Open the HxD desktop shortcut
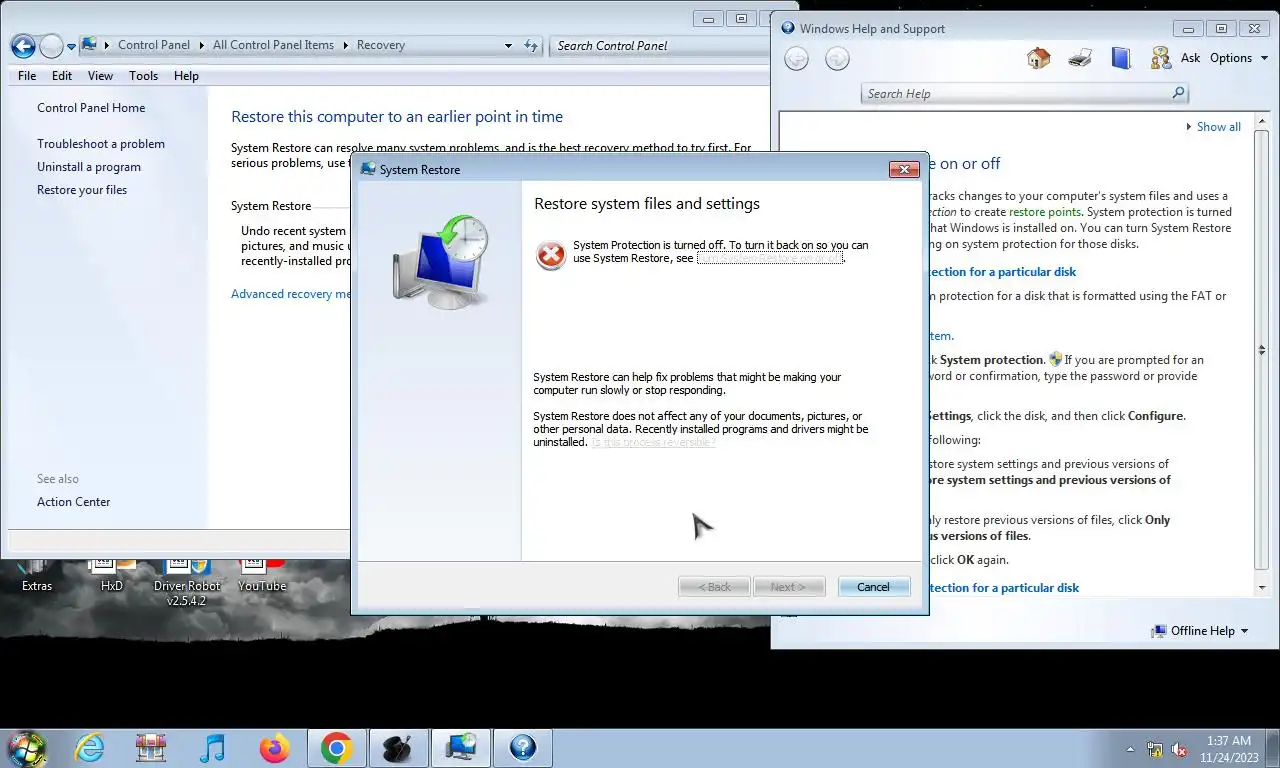The image size is (1280, 768). click(x=112, y=575)
